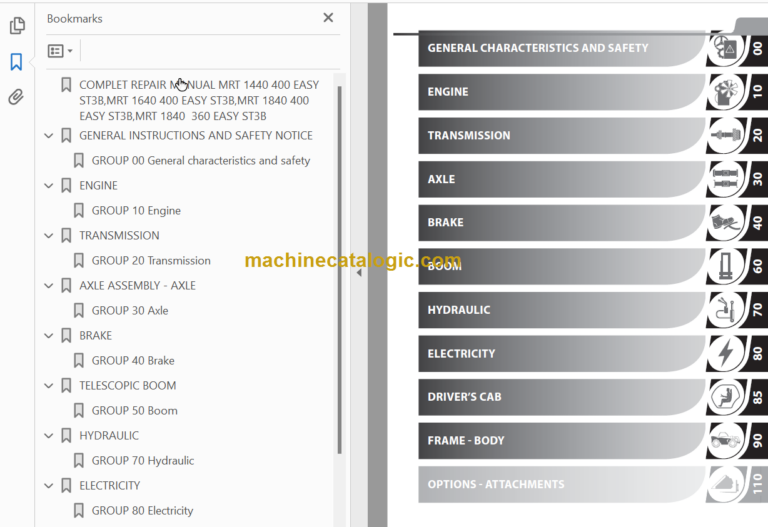Go to GROUP 70 Hydraulic bookmark
This screenshot has width=768, height=527.
(x=143, y=460)
